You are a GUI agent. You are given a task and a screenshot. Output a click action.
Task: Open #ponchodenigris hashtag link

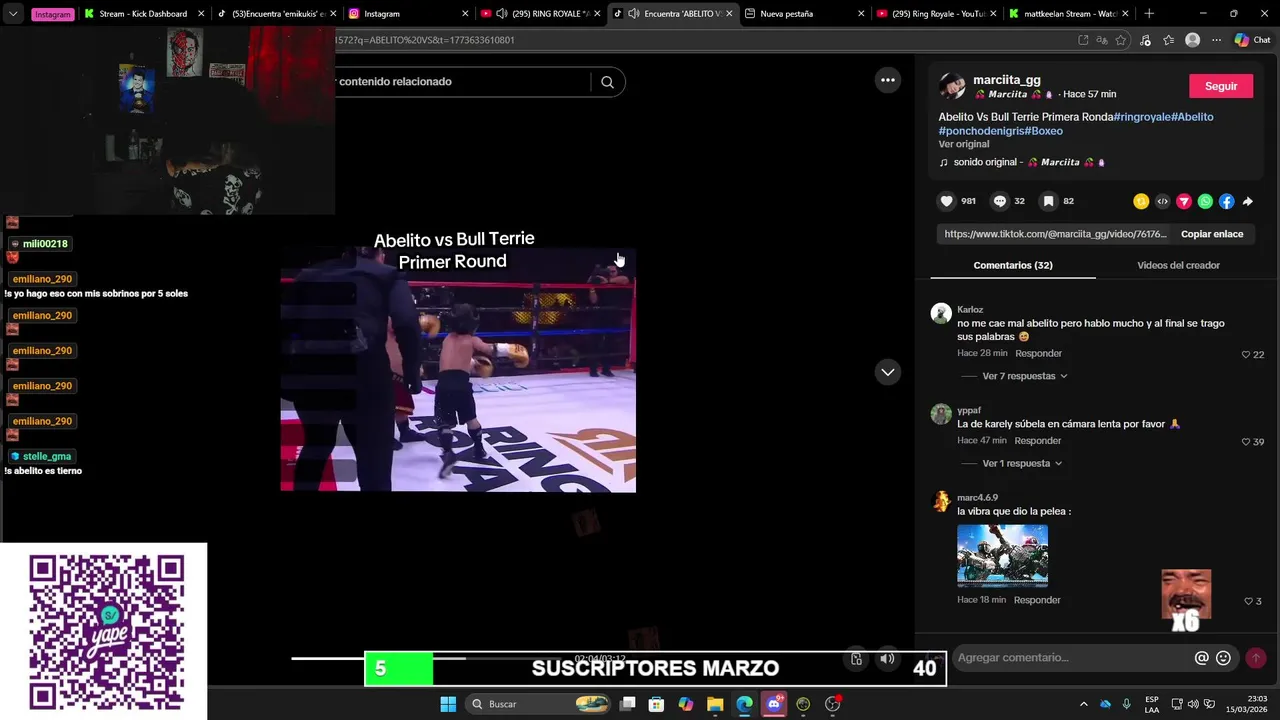(980, 131)
